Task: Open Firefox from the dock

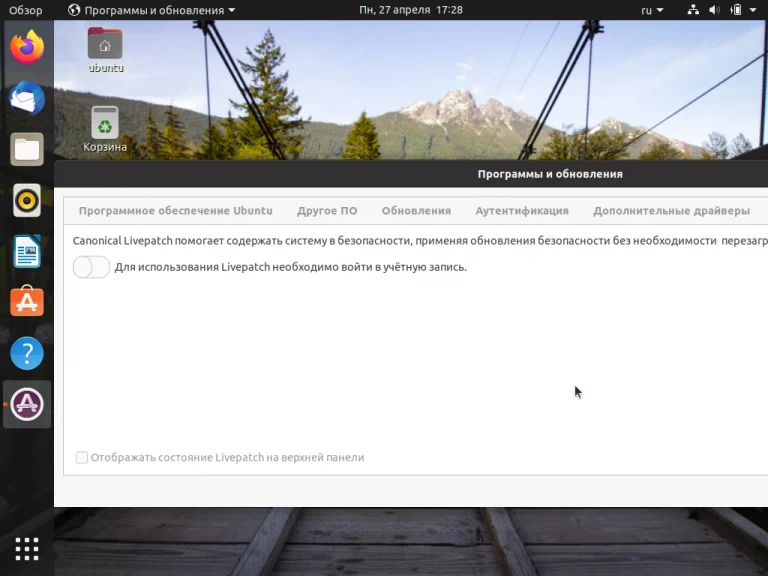Action: click(27, 47)
